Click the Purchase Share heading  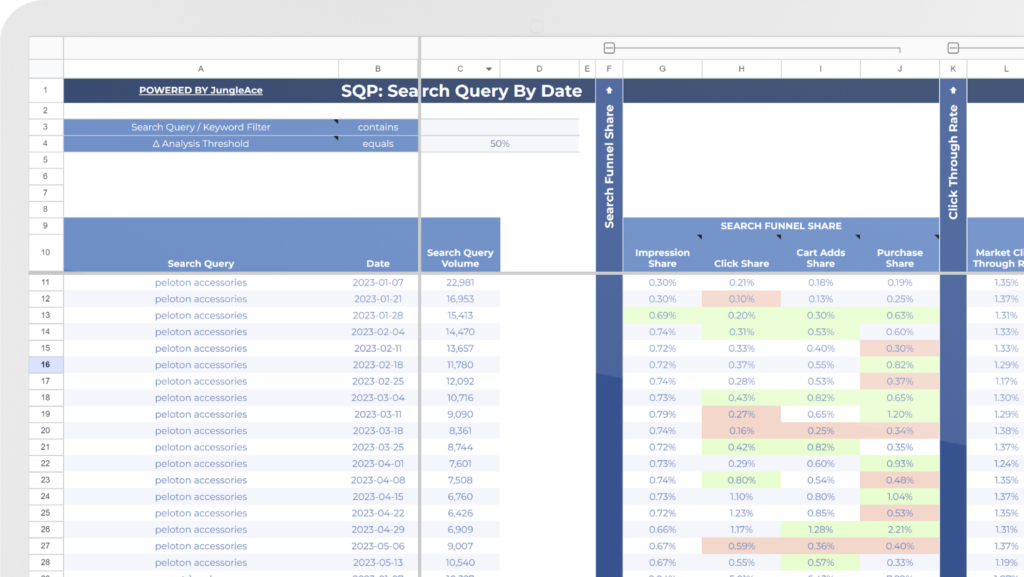(899, 258)
